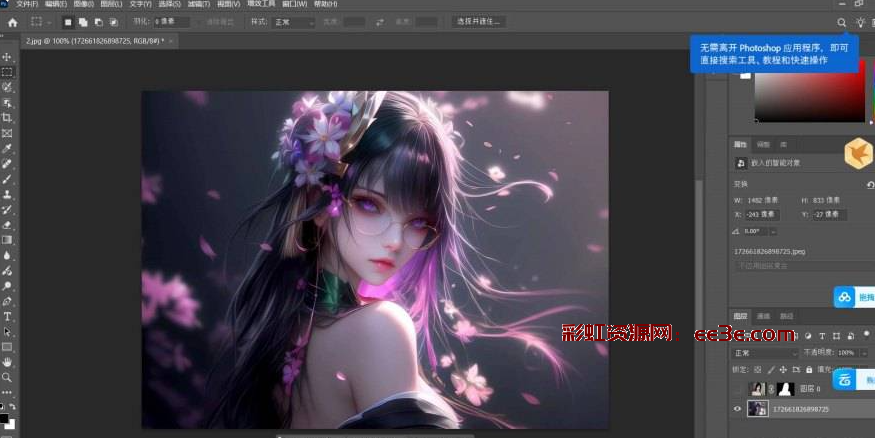The height and width of the screenshot is (438, 875).
Task: Open the 滤镜 (Filter) menu
Action: (x=195, y=4)
